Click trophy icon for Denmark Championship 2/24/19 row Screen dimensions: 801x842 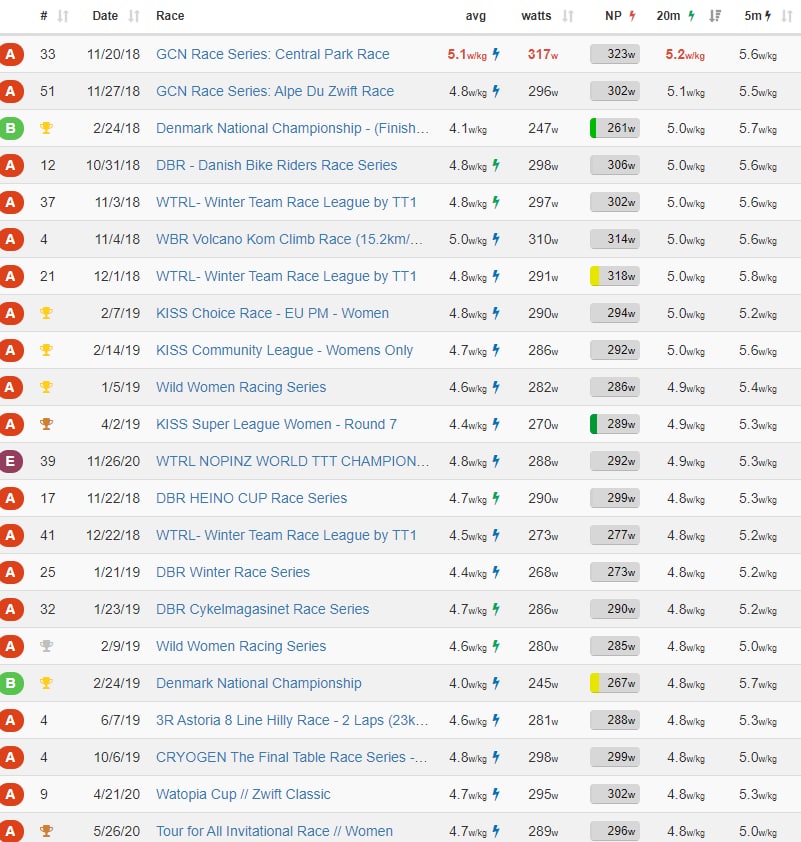(46, 683)
